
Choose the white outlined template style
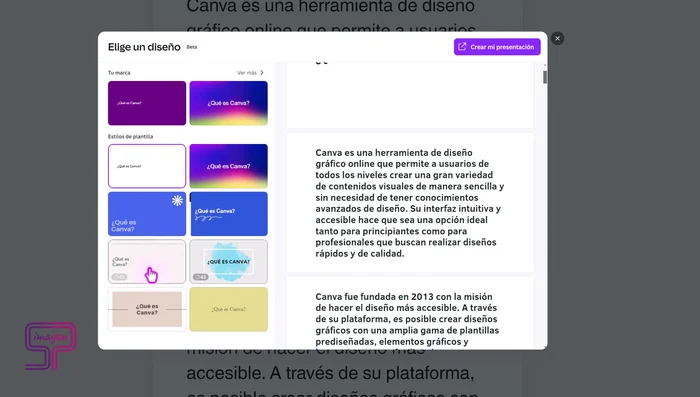147,166
